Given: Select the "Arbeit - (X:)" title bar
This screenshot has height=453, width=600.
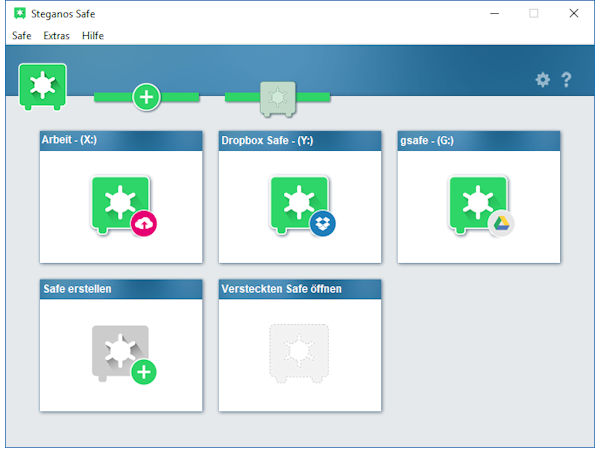Looking at the screenshot, I should [x=121, y=140].
